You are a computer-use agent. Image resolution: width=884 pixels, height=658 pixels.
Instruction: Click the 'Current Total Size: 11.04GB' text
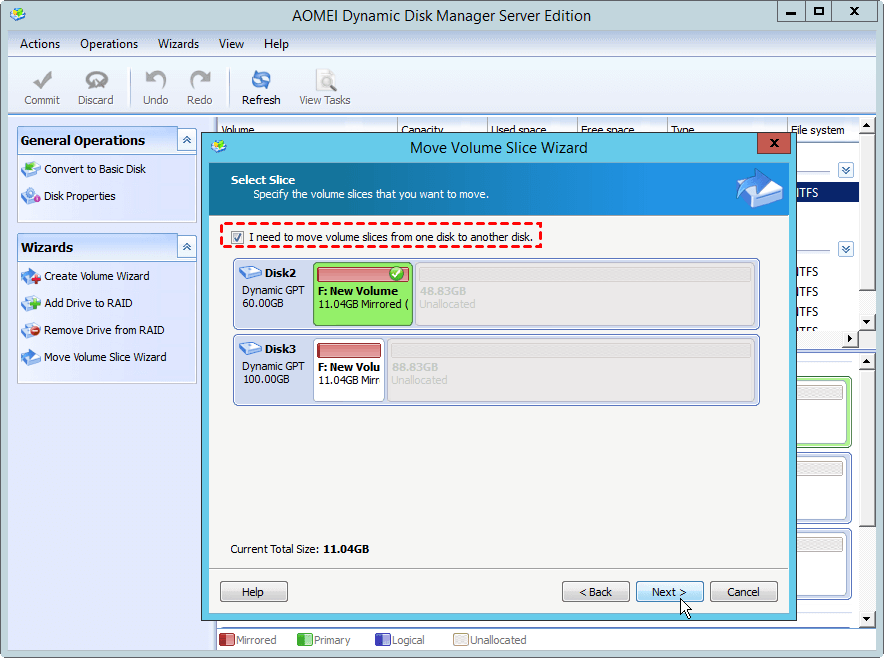tap(300, 549)
